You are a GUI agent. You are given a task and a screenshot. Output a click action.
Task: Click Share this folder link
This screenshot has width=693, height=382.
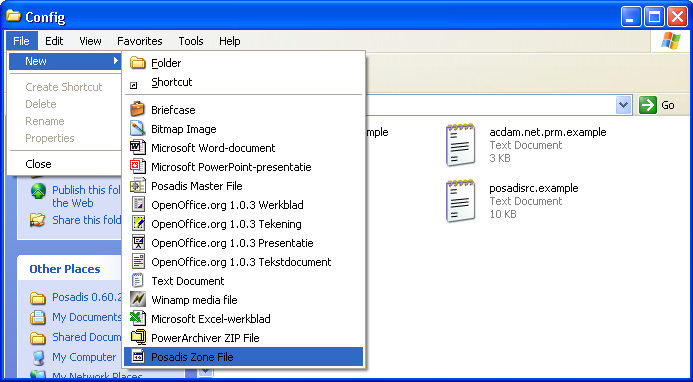point(86,220)
